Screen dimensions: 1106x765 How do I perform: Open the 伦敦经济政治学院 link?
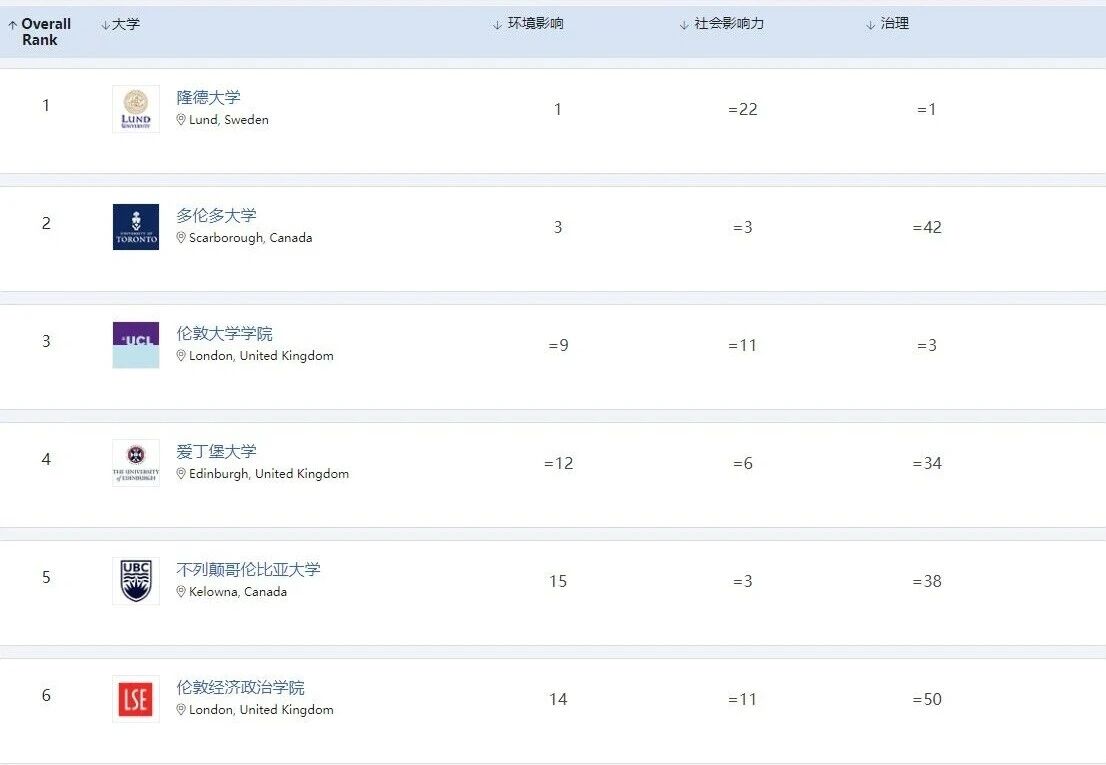[x=240, y=687]
